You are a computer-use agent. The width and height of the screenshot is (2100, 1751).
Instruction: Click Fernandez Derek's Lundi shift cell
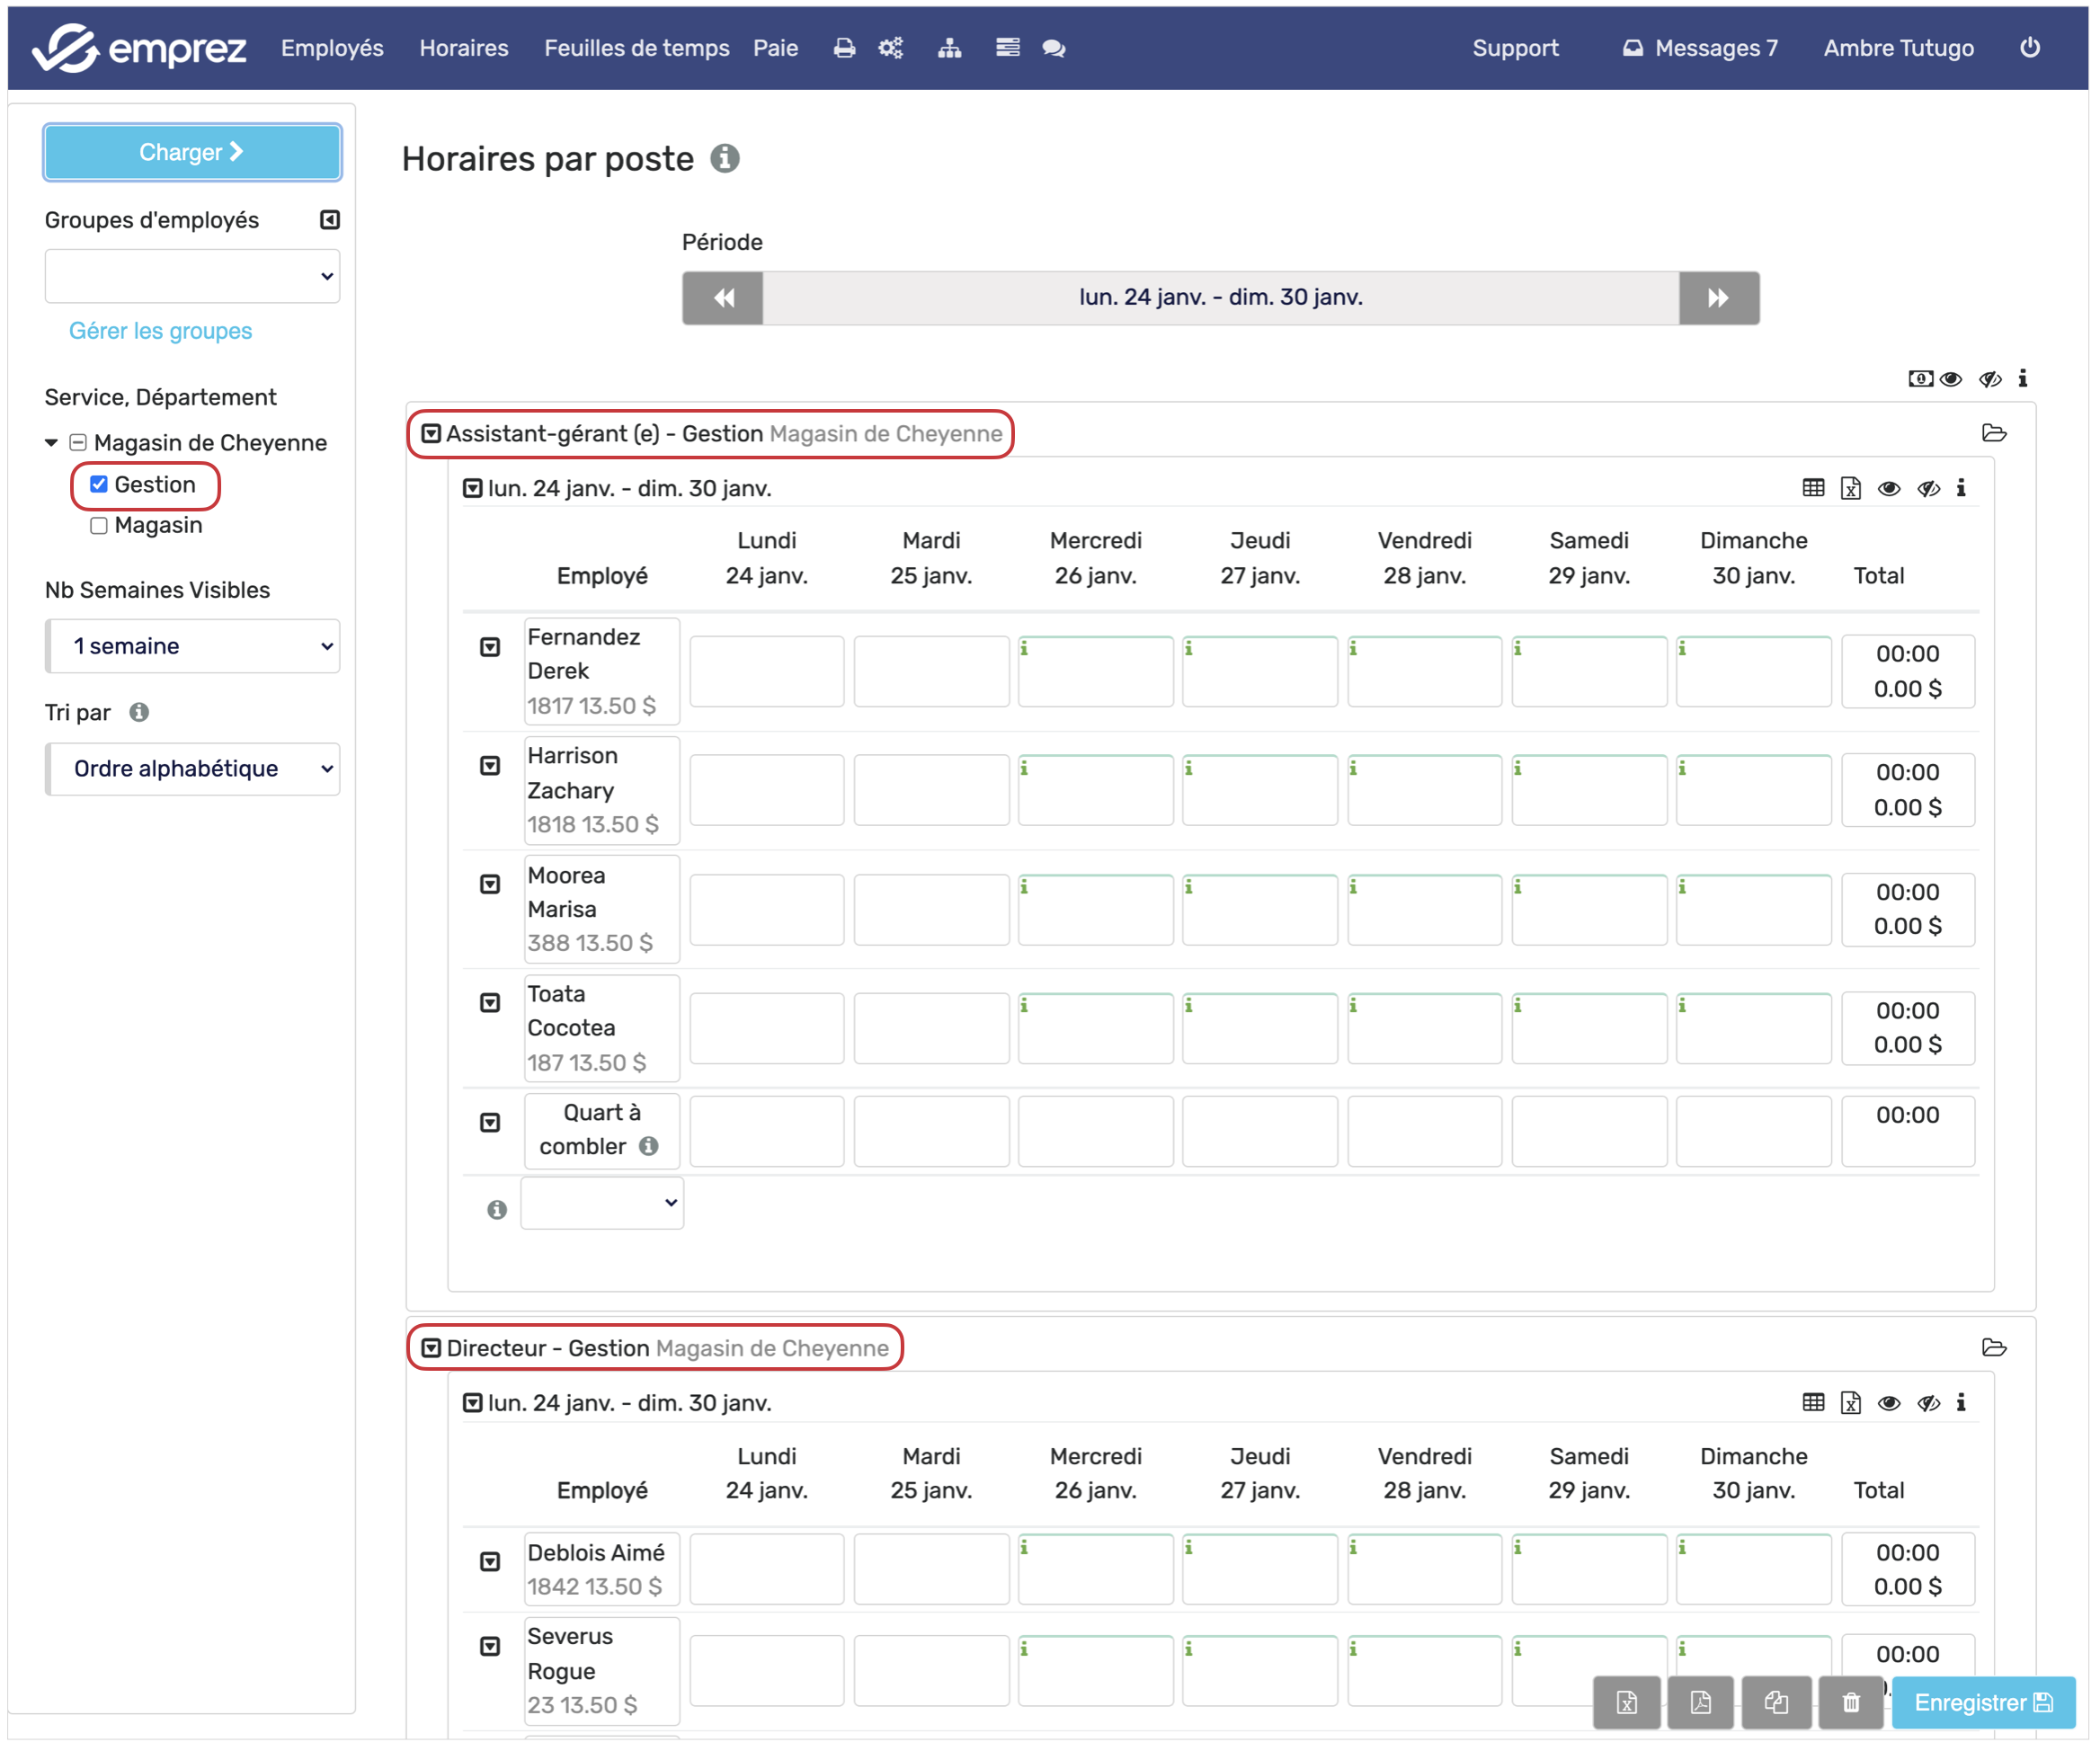[766, 671]
